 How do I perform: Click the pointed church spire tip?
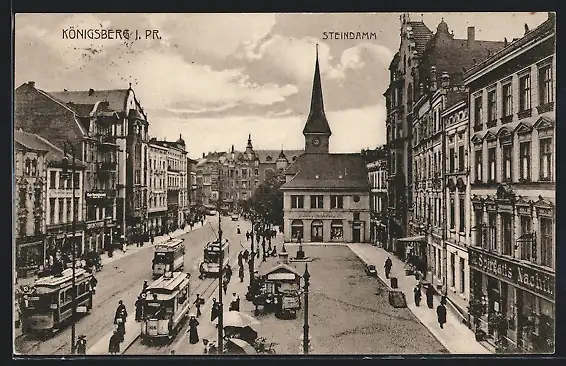point(317,51)
